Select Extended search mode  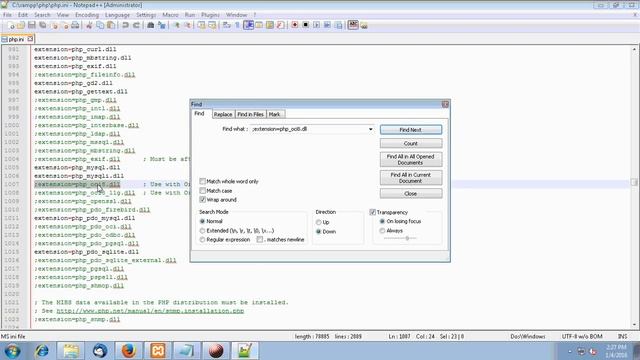click(x=202, y=231)
